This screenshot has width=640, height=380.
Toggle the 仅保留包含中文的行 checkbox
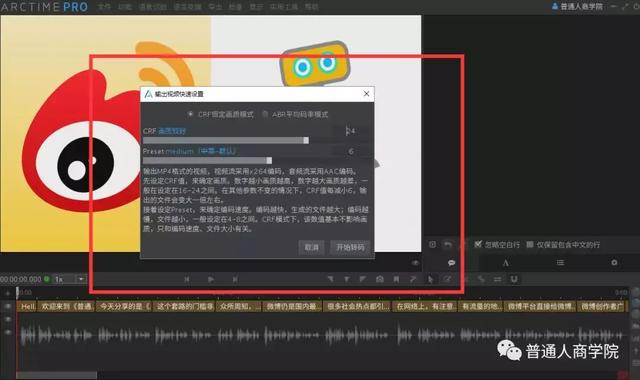(529, 244)
